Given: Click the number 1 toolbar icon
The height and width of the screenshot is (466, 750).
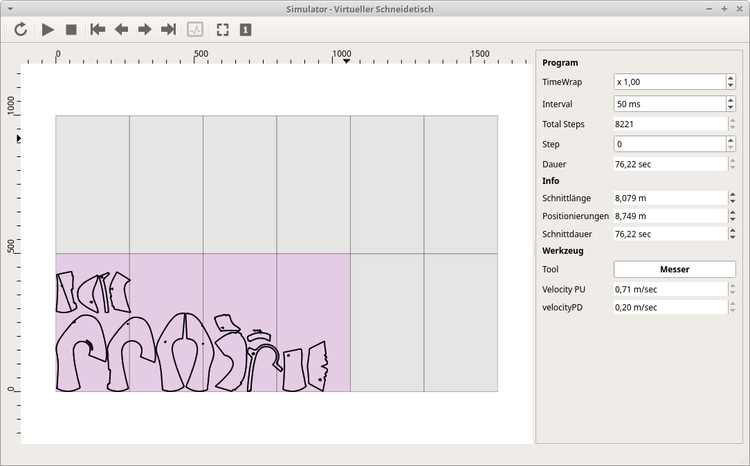Looking at the screenshot, I should [x=245, y=30].
